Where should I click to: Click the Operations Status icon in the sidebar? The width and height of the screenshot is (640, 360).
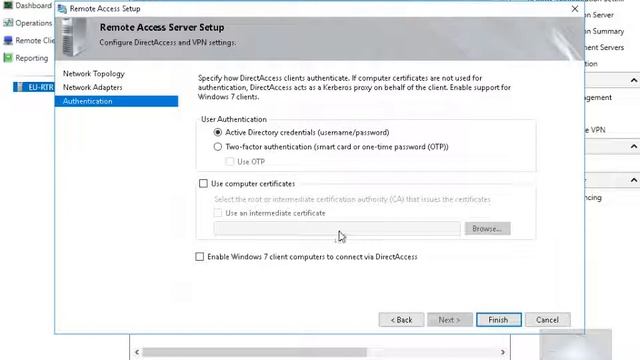[8, 23]
